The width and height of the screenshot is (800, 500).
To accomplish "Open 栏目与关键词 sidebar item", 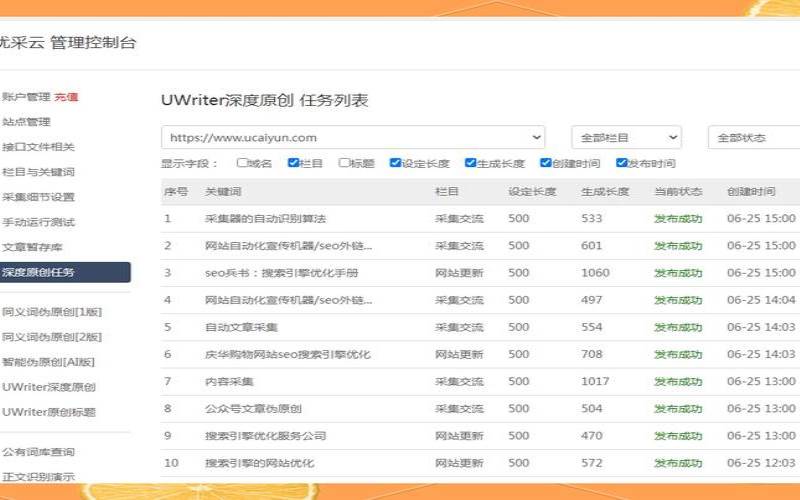I will [x=38, y=172].
